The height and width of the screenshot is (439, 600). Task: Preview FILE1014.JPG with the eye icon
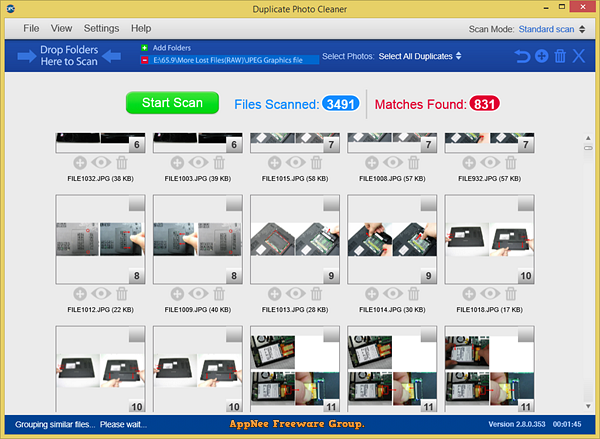[393, 294]
